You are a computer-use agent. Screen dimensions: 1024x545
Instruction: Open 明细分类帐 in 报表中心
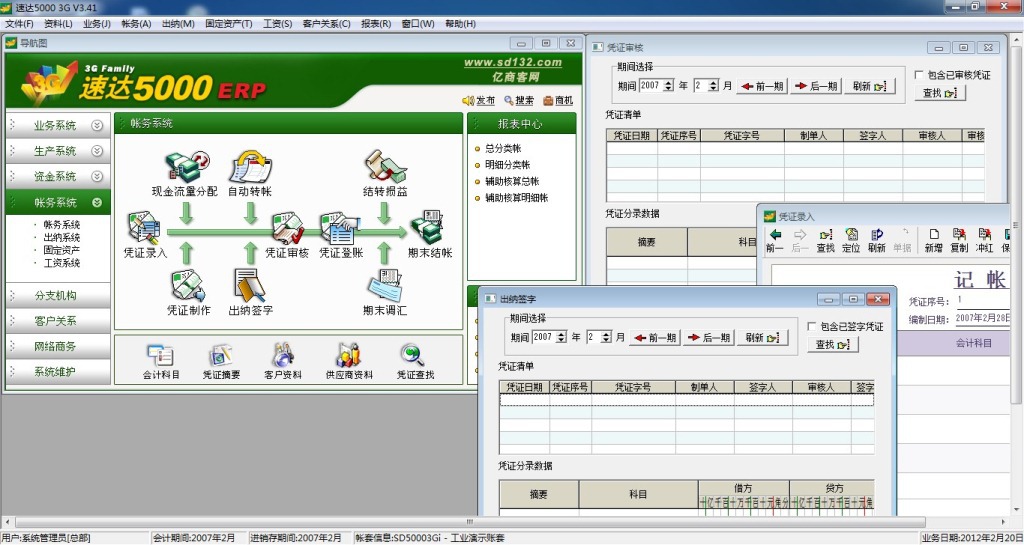507,164
